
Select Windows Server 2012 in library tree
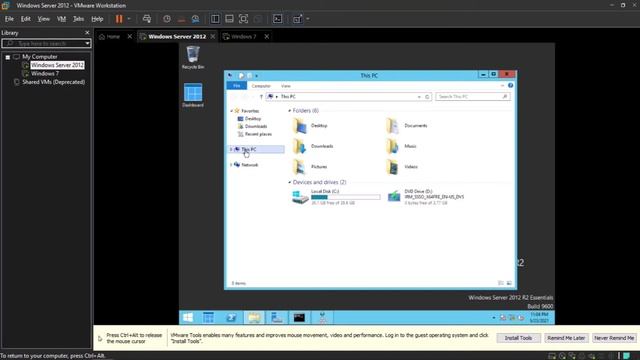(x=57, y=65)
